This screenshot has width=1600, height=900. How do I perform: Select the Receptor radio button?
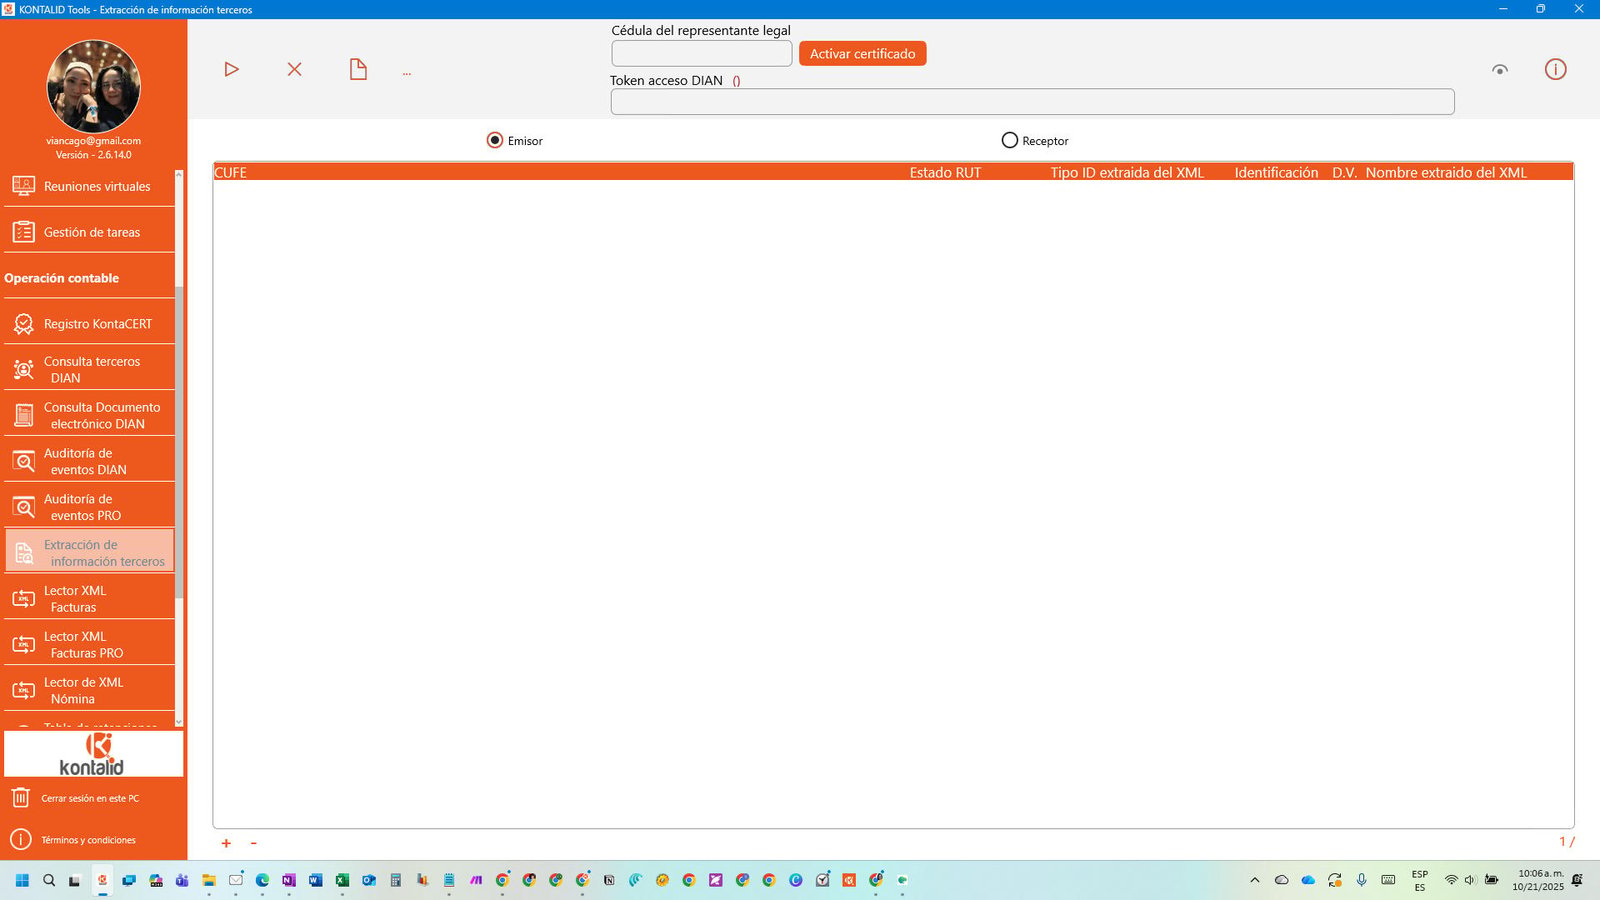1010,140
